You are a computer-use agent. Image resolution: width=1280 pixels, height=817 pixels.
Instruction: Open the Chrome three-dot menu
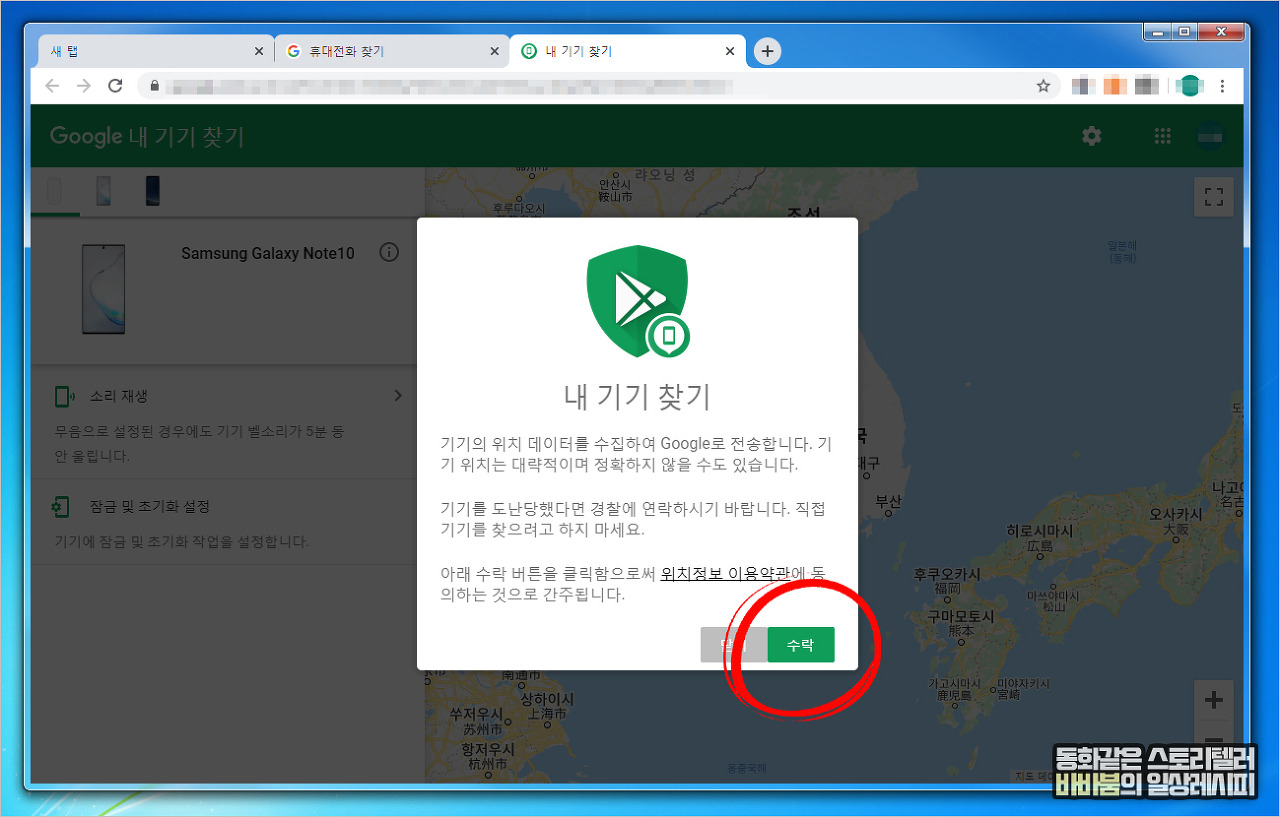(x=1222, y=86)
